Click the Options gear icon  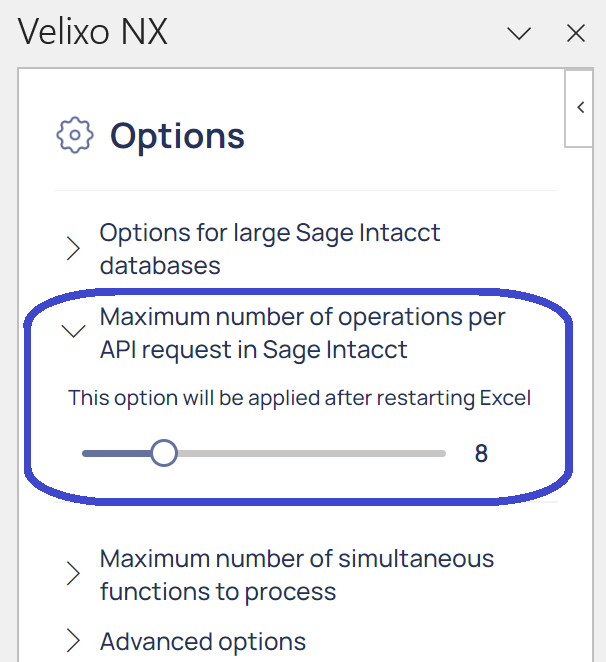coord(75,135)
